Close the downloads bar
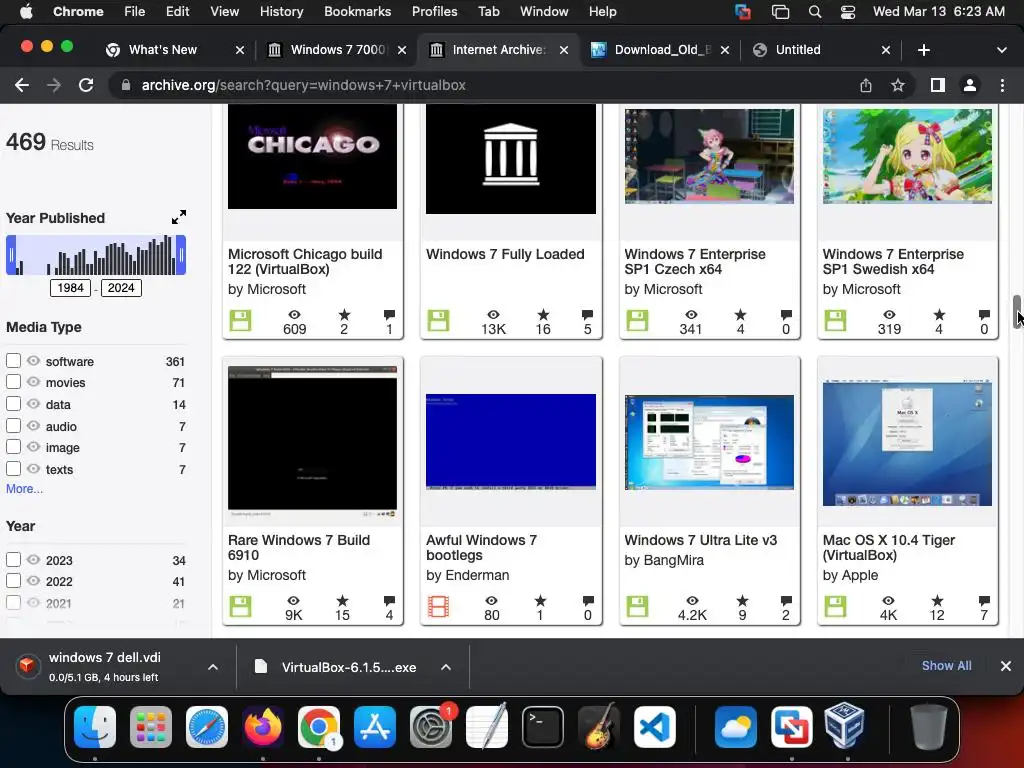1024x768 pixels. pyautogui.click(x=1006, y=666)
